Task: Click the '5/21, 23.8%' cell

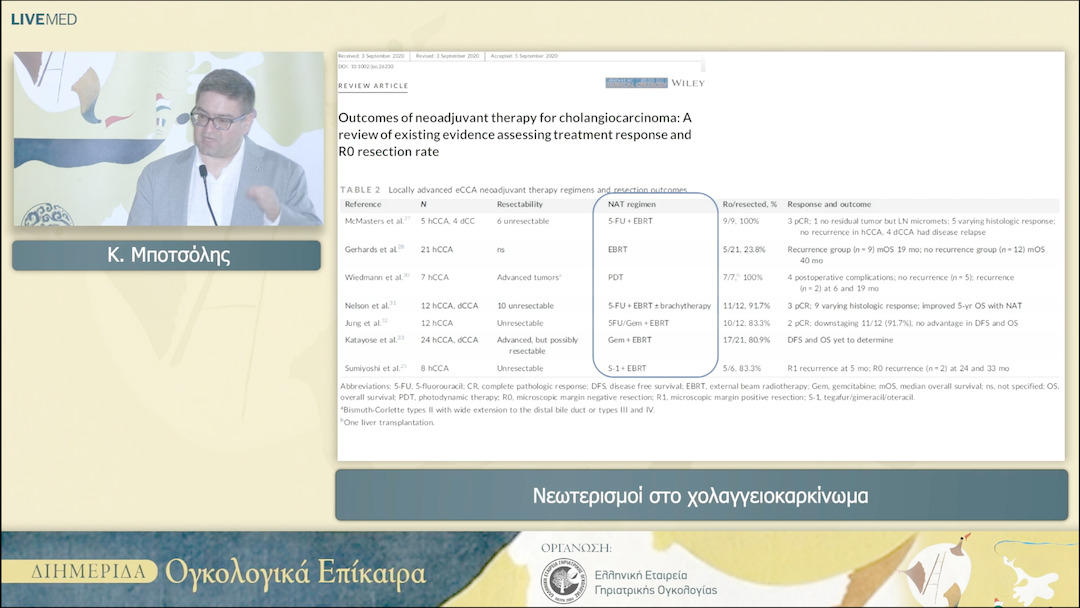Action: [x=744, y=249]
